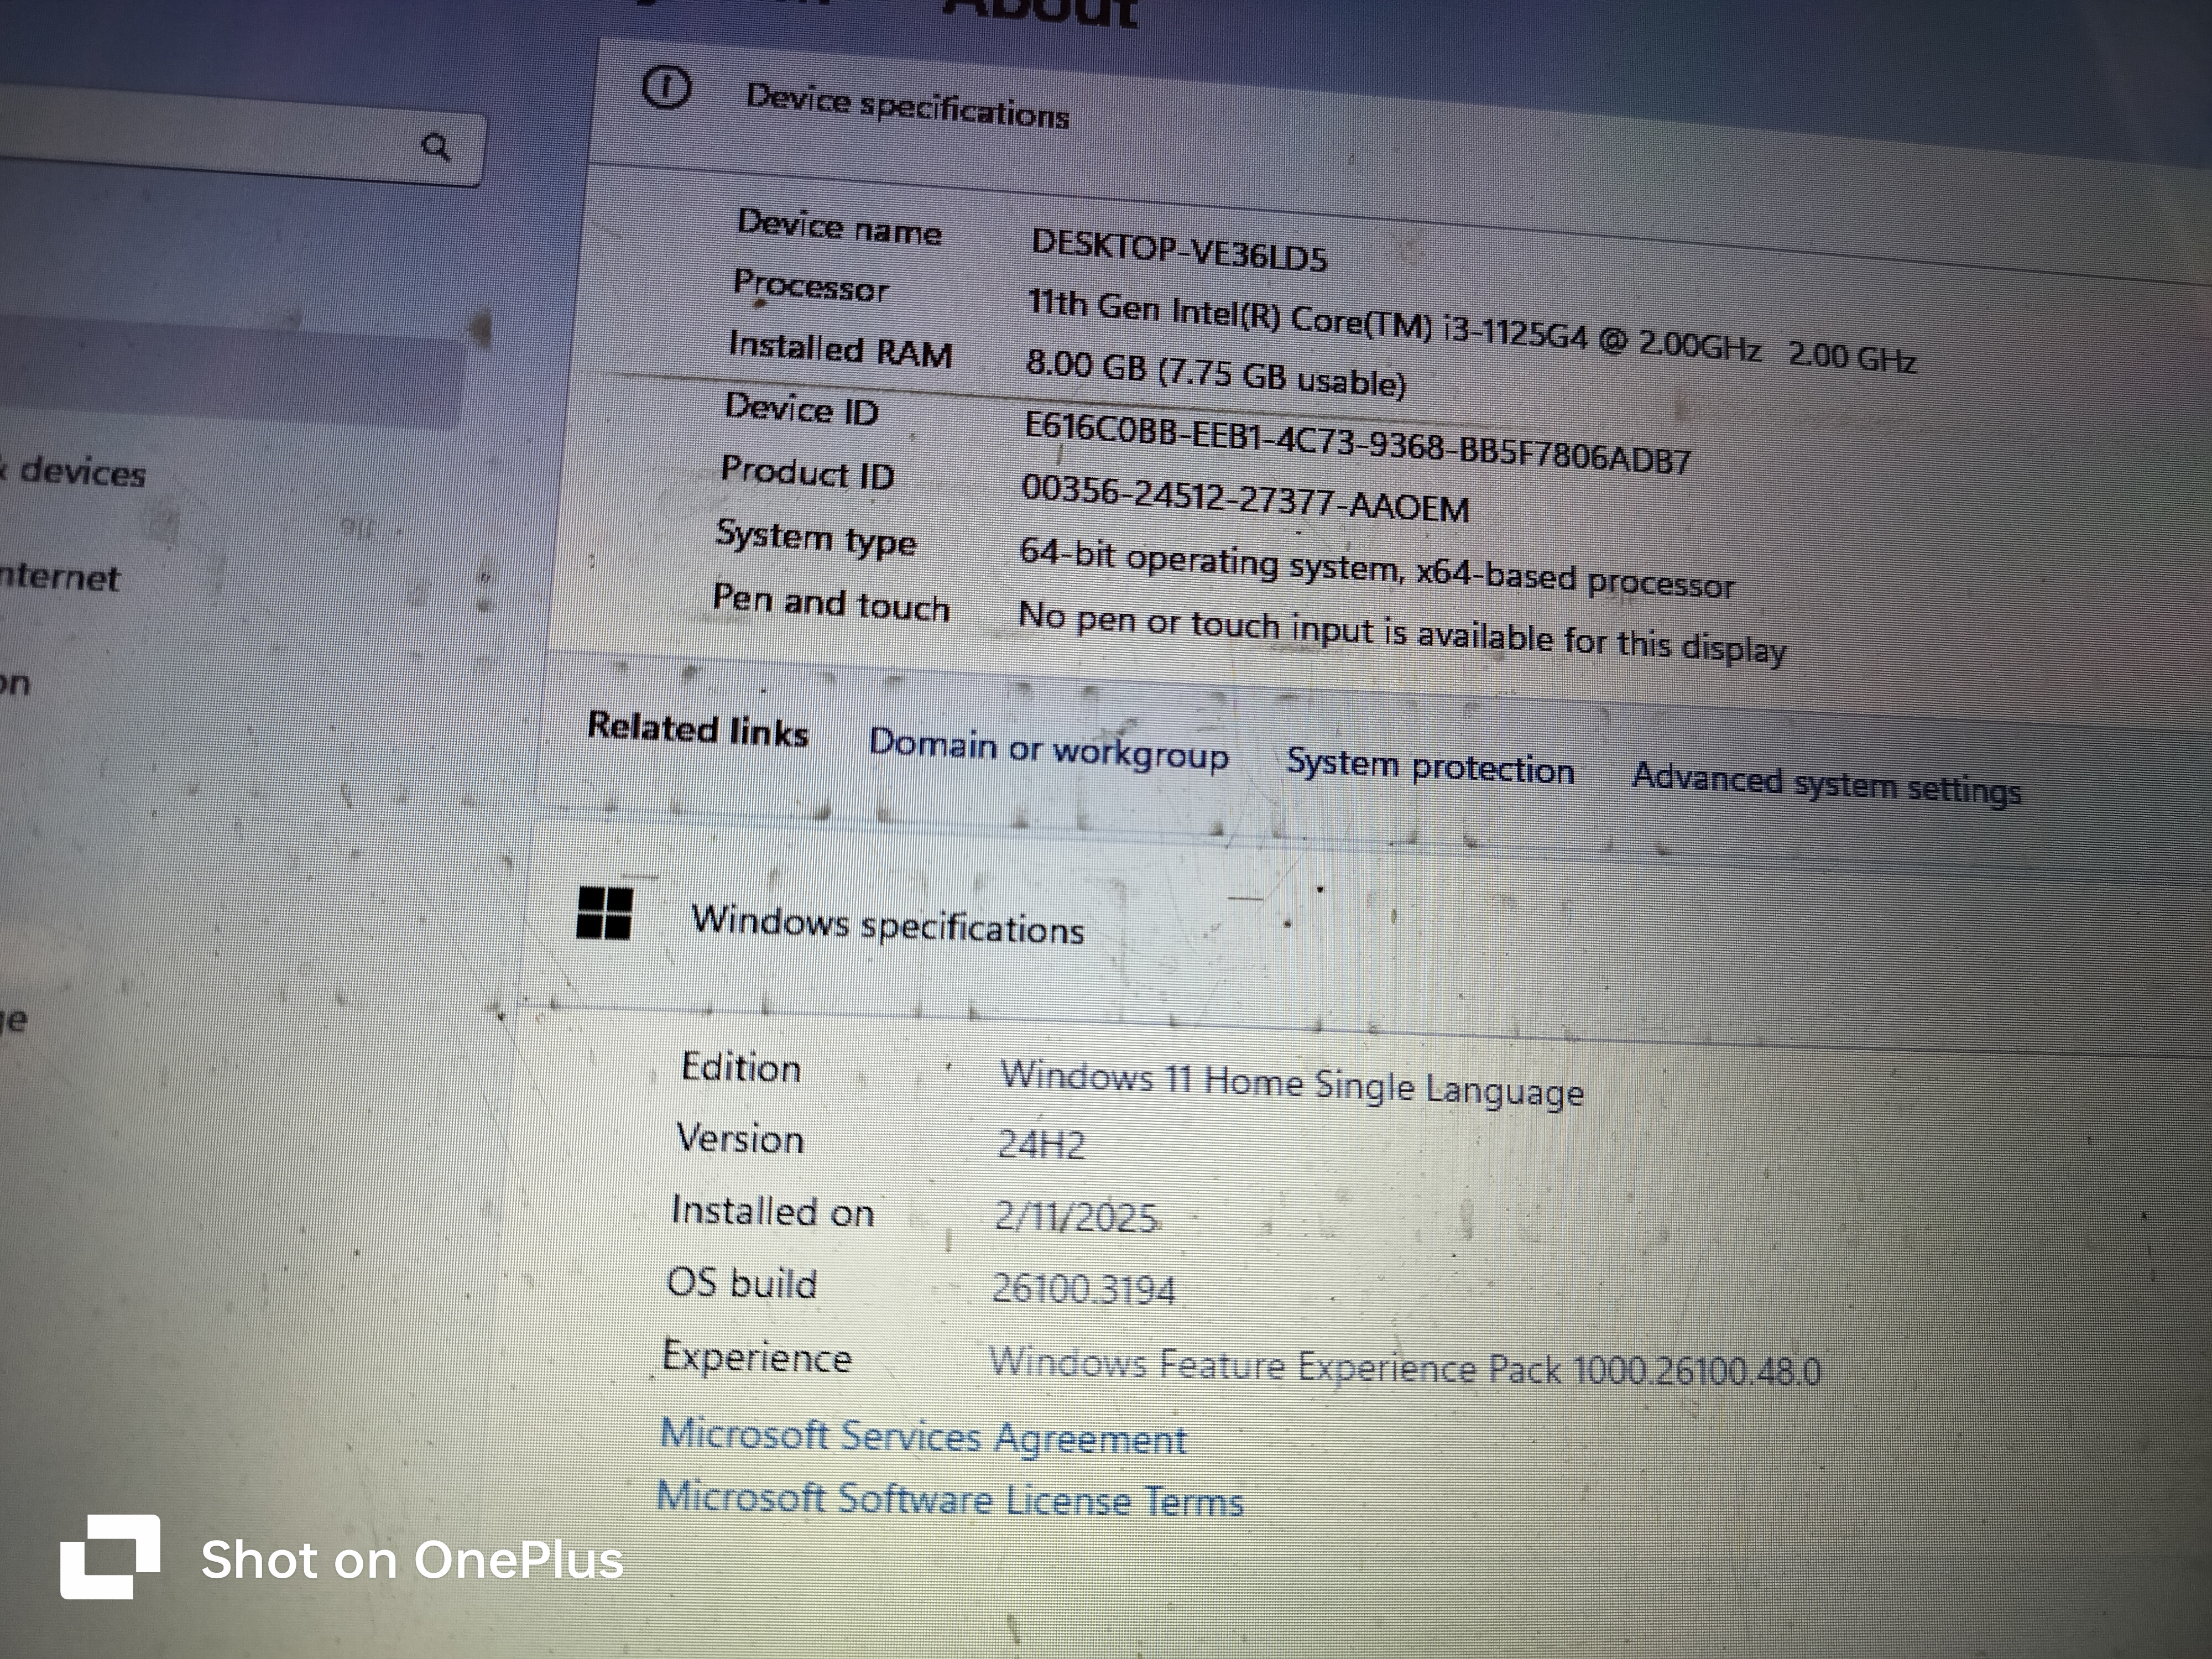The height and width of the screenshot is (1659, 2212).
Task: Click the Windows logo icon
Action: 605,913
